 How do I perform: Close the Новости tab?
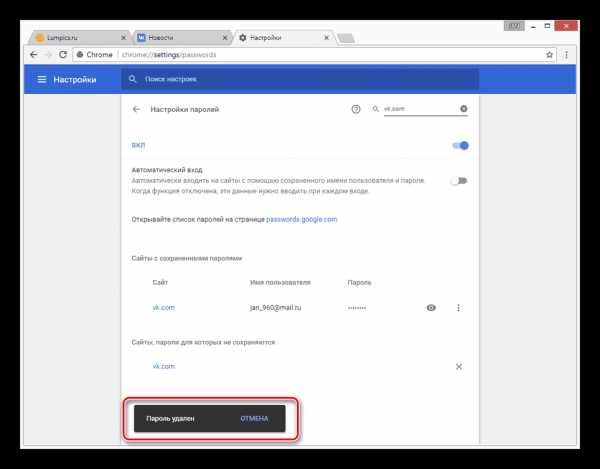(225, 37)
